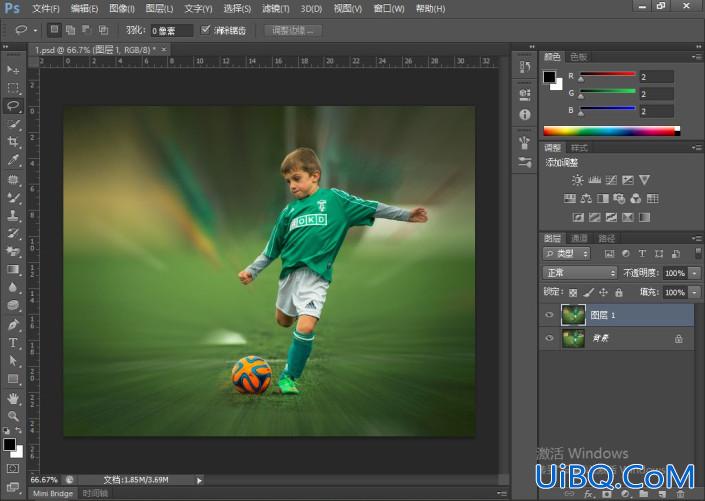705x501 pixels.
Task: Toggle lock all for layer
Action: [619, 293]
